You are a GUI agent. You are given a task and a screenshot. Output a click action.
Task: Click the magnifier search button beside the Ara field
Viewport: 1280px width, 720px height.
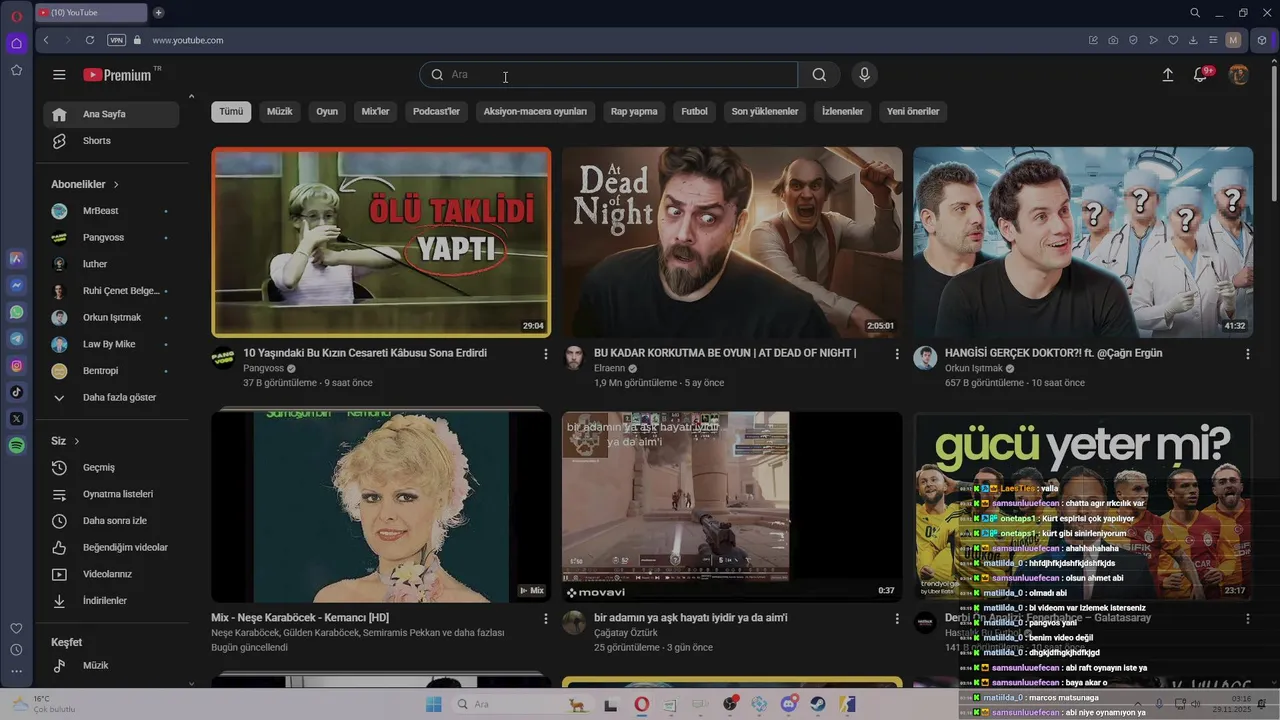click(819, 75)
